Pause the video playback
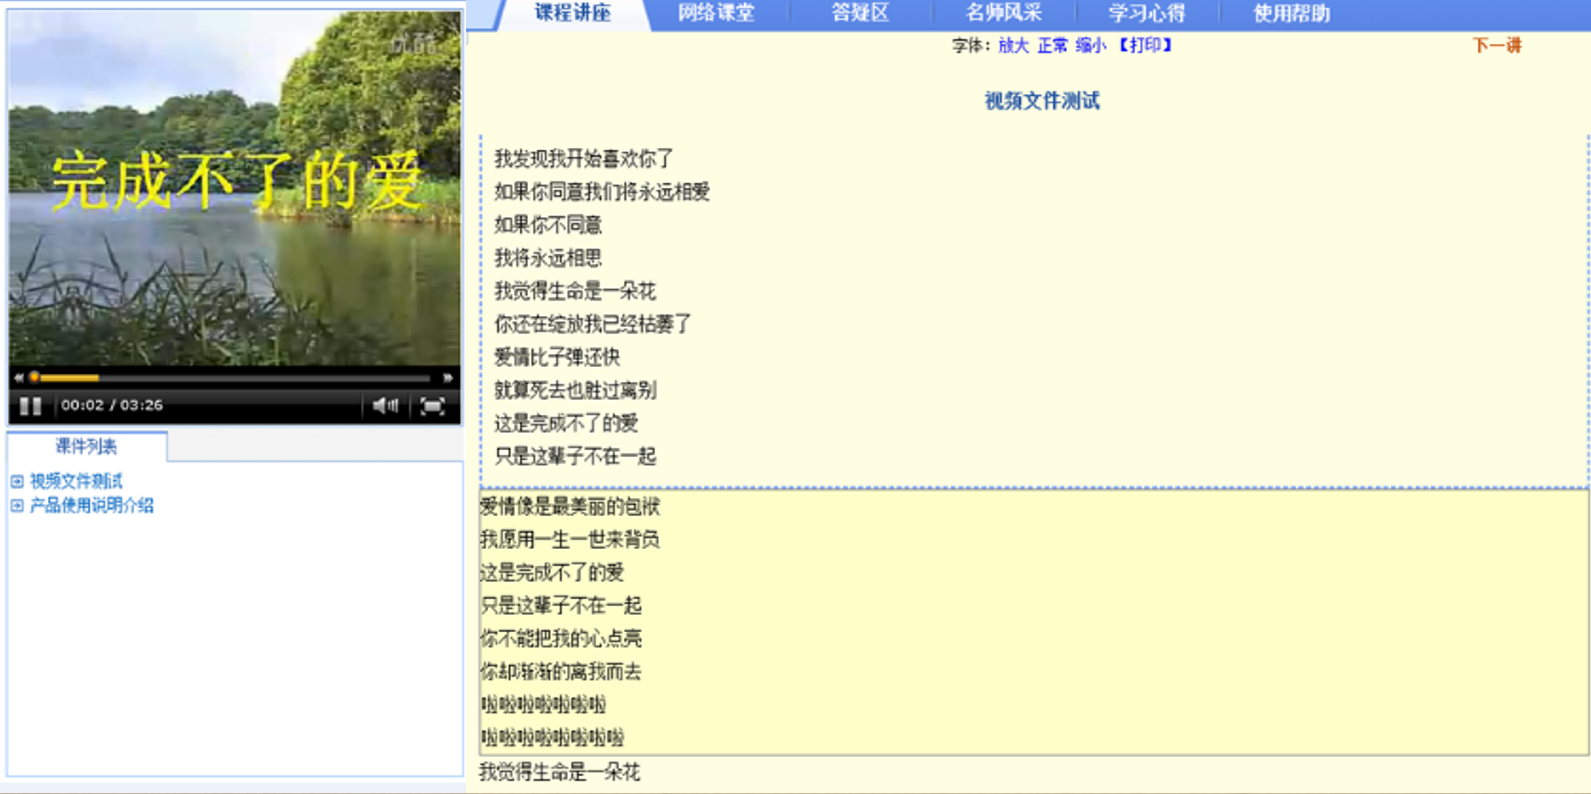Viewport: 1591px width, 794px height. 30,406
